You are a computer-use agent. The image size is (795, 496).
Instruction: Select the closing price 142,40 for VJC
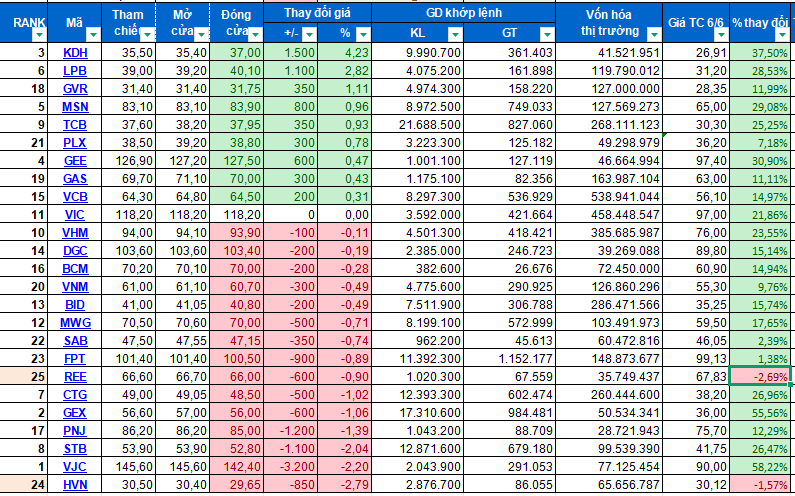tap(236, 467)
